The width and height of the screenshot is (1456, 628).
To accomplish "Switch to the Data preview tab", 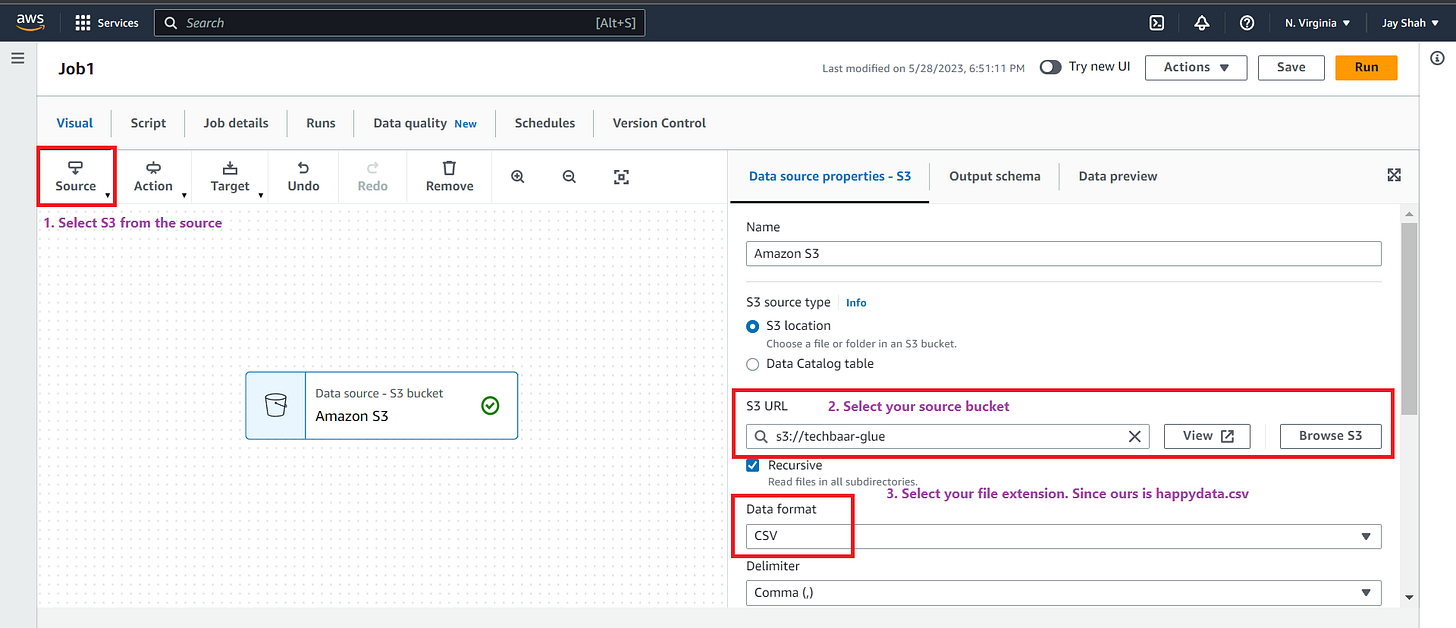I will tap(1118, 176).
